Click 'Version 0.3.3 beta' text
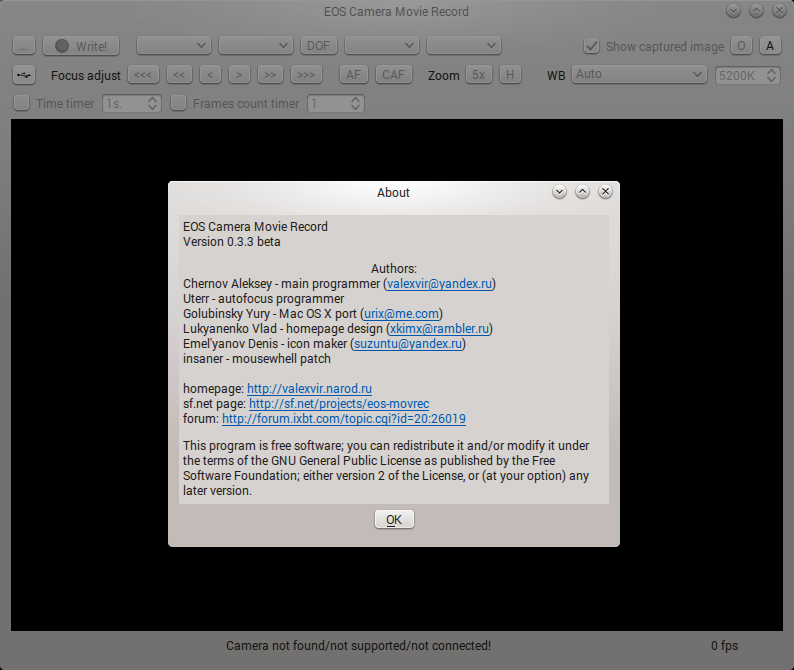This screenshot has height=670, width=794. pos(232,242)
